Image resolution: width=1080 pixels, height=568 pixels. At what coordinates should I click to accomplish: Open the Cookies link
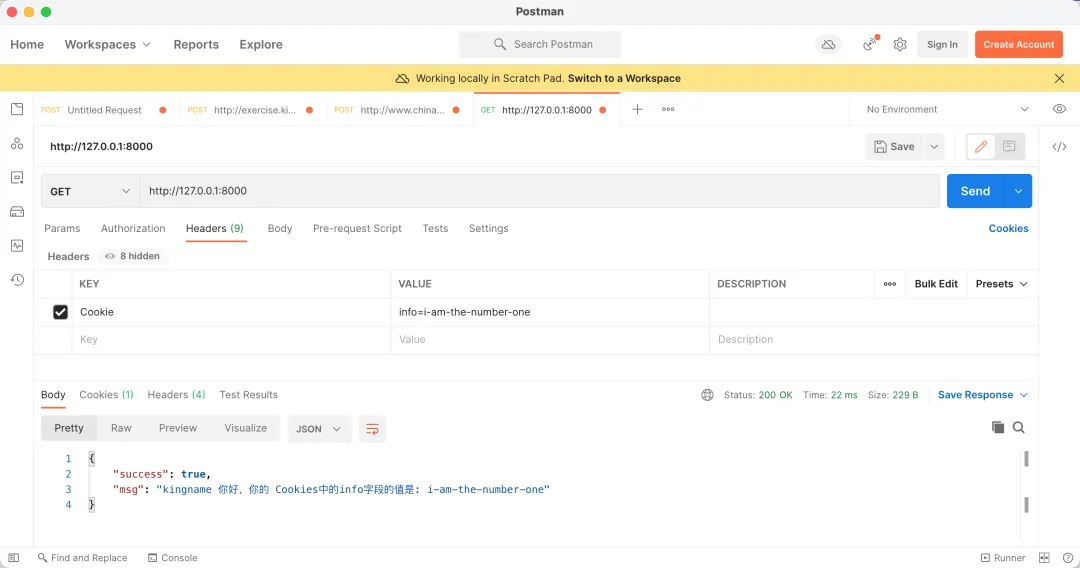point(1008,229)
